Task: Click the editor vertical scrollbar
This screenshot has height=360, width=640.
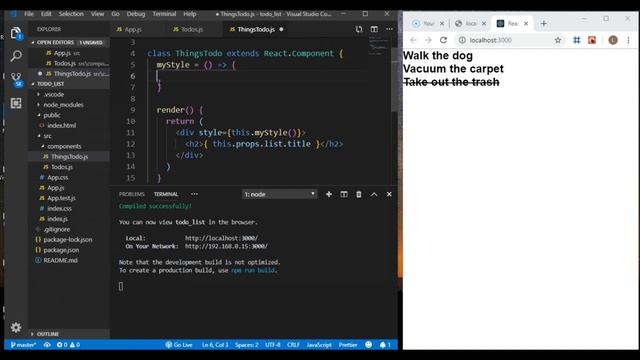Action: [394, 80]
